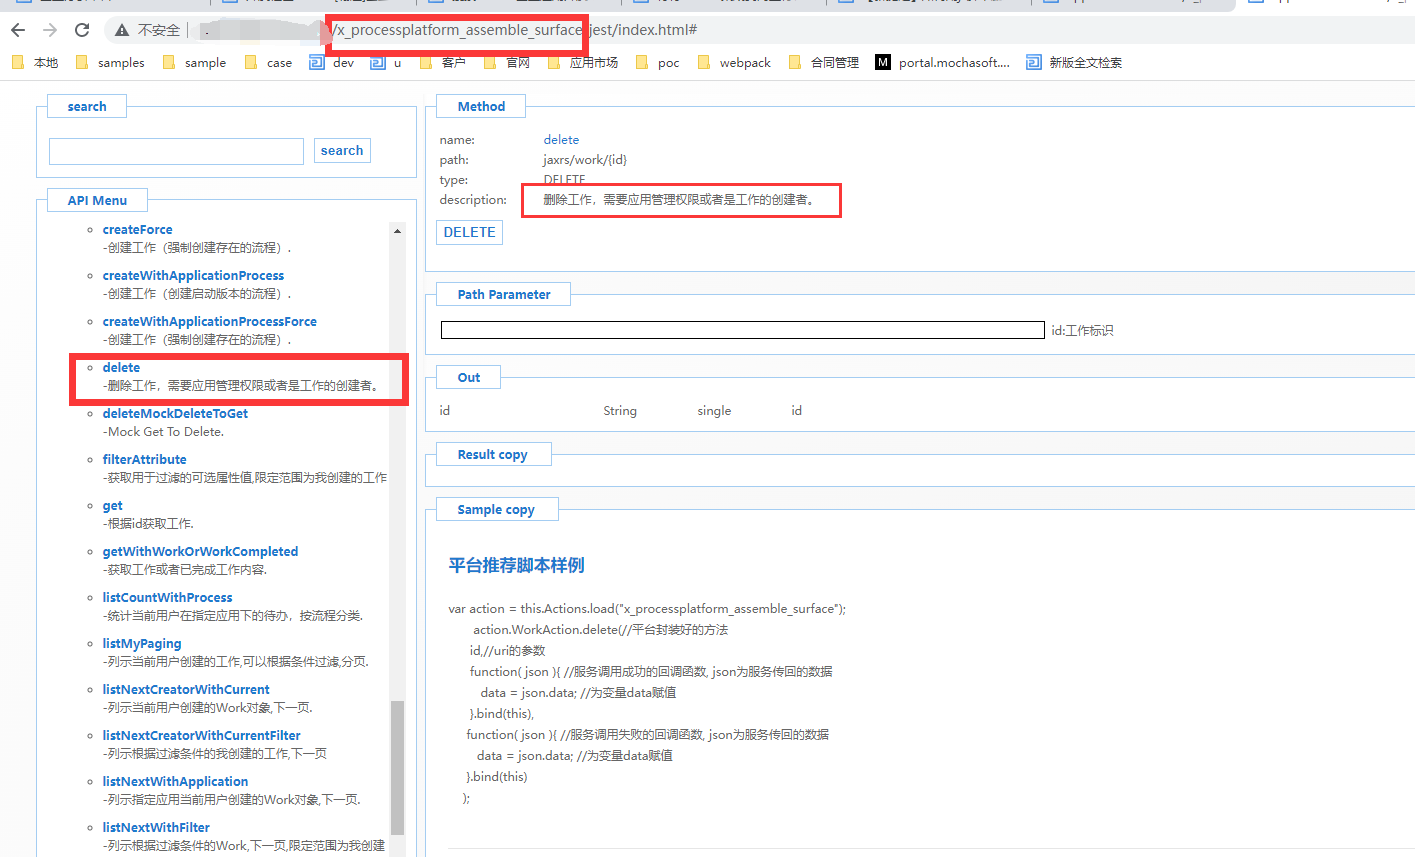Click the method name value delete
The height and width of the screenshot is (857, 1415).
click(x=561, y=139)
